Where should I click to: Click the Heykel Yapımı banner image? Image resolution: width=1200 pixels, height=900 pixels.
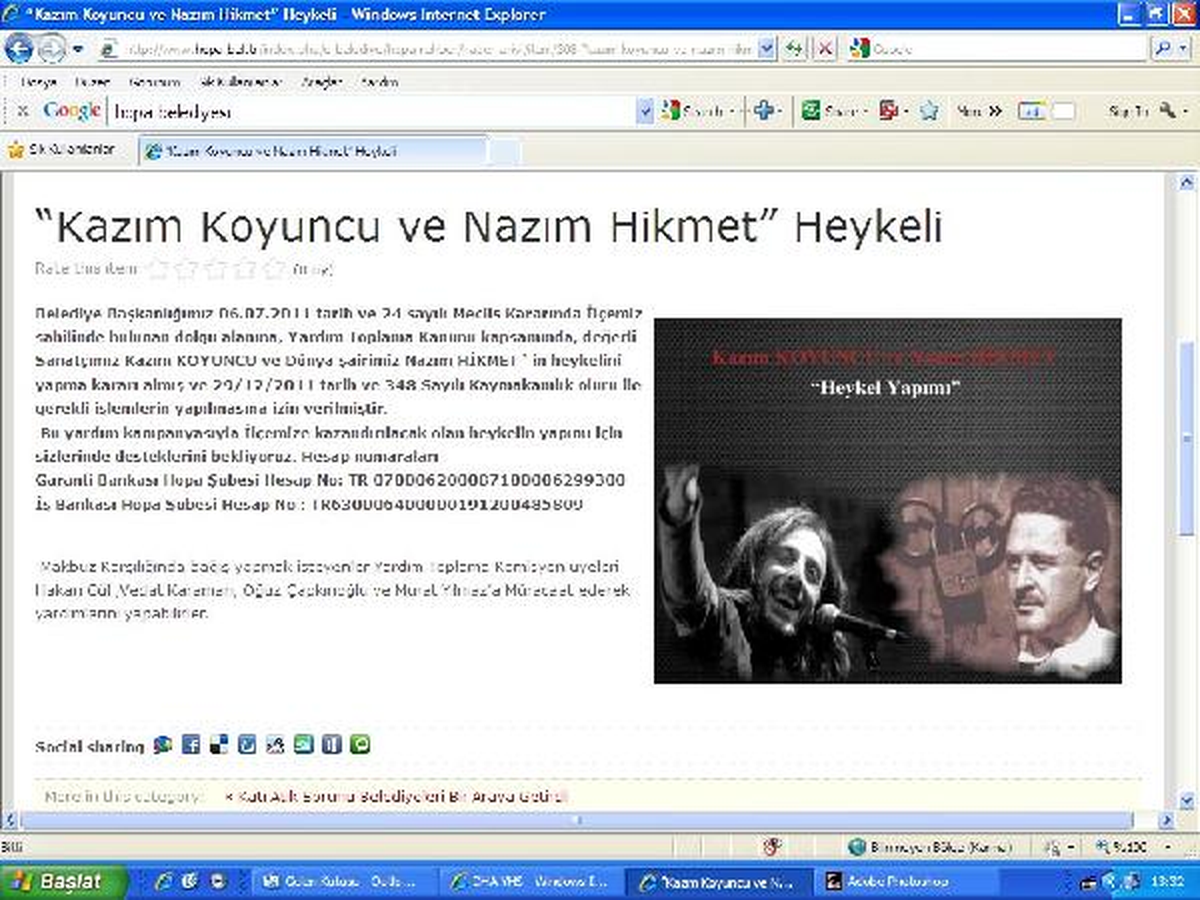(887, 500)
